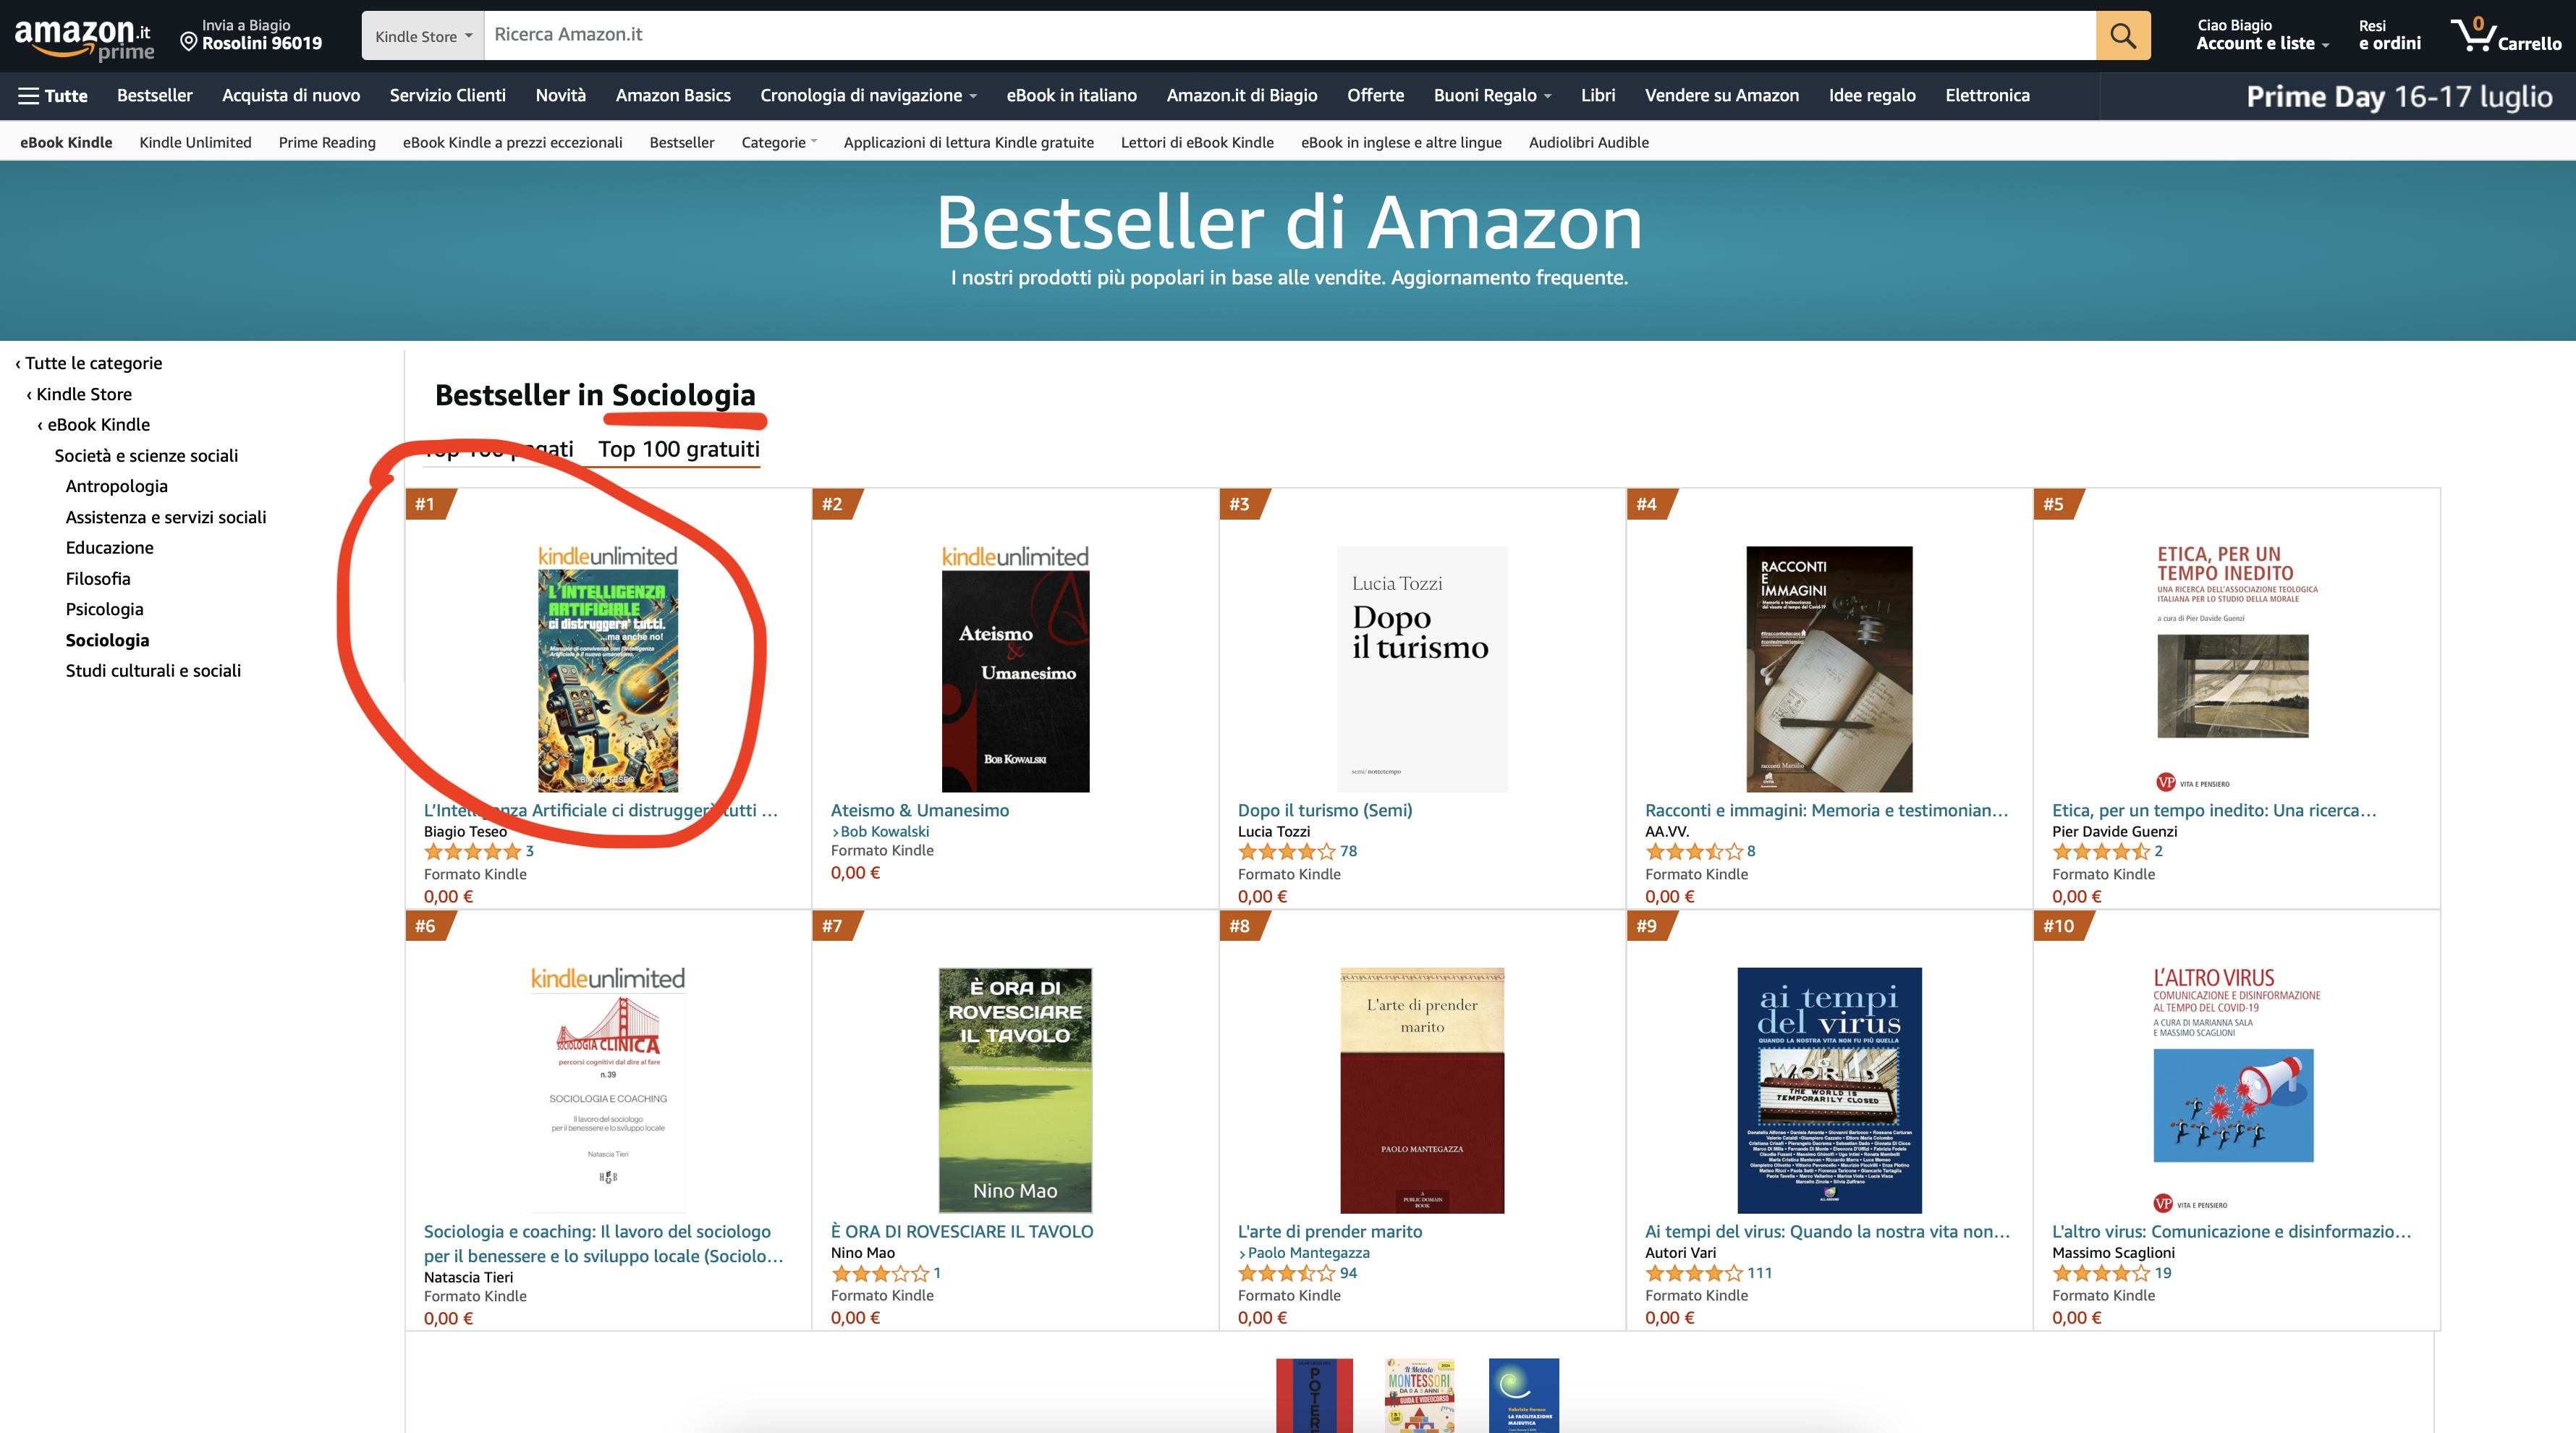This screenshot has height=1433, width=2576.
Task: Click the Ricerca Amazon.it search field
Action: pos(1289,36)
